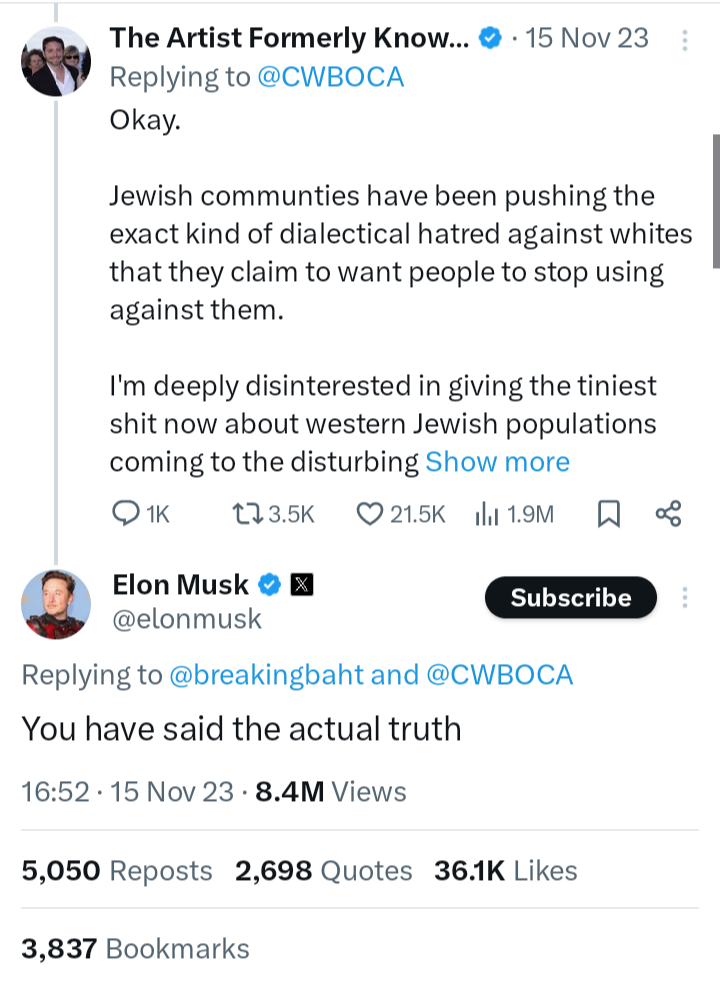The width and height of the screenshot is (720, 982).
Task: Open the @breakingbaht mention link
Action: 267,675
